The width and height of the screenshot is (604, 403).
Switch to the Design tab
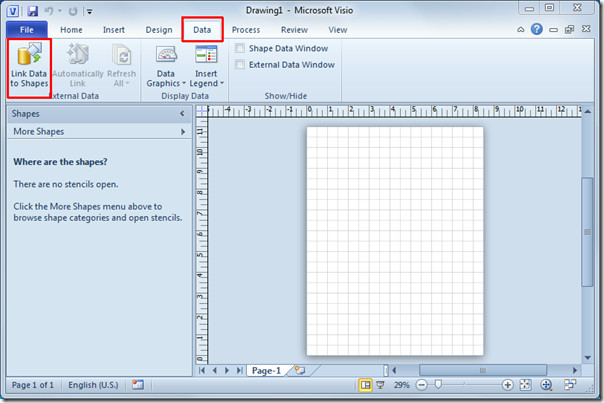click(159, 30)
